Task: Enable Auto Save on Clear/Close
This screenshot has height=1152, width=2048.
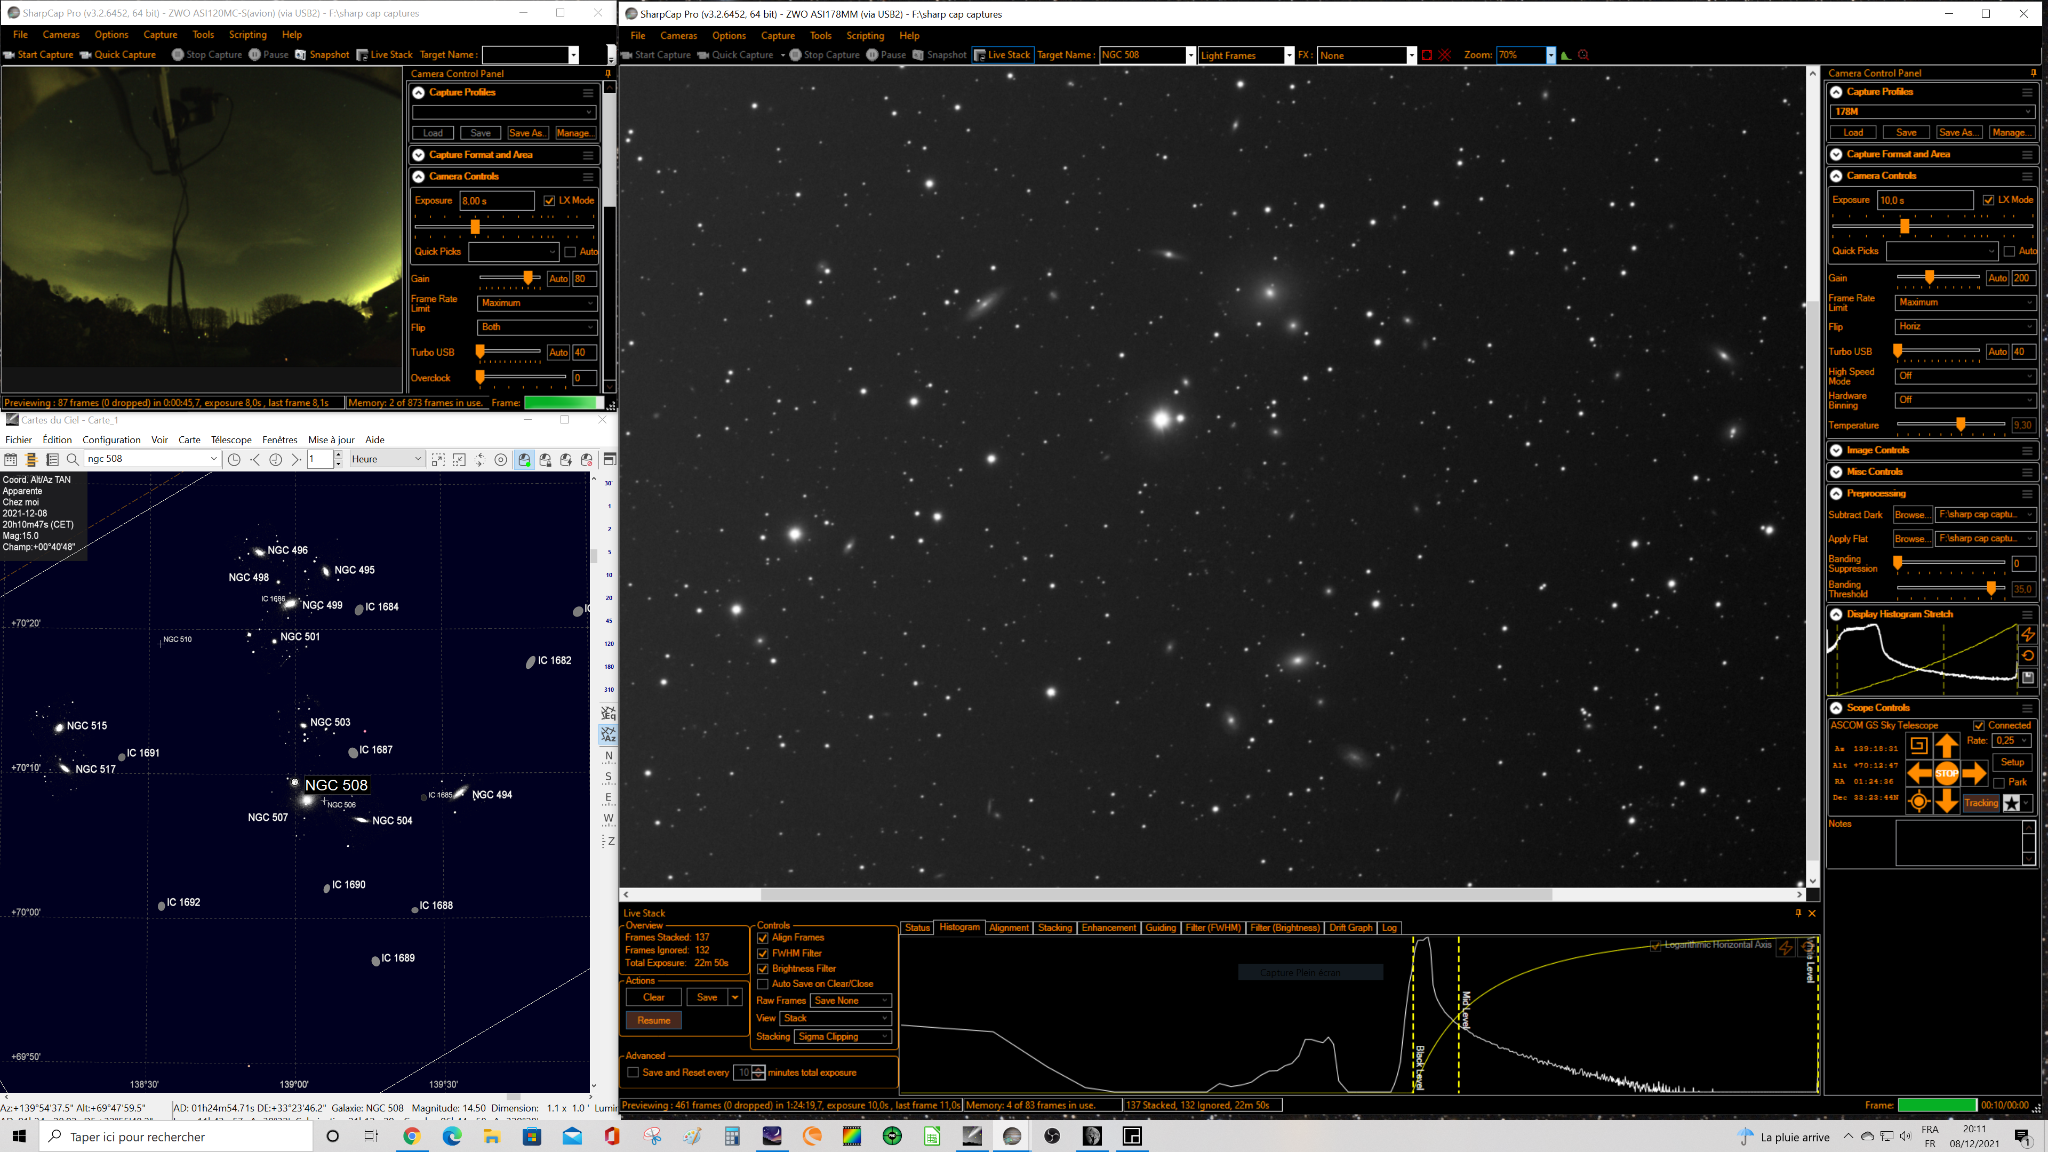Action: 763,984
